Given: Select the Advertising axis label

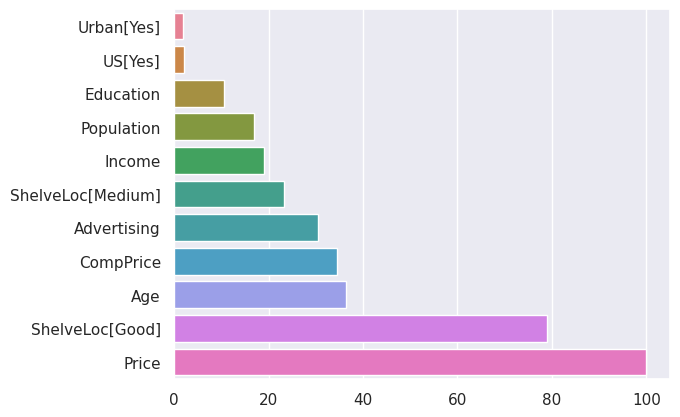Looking at the screenshot, I should 117,228.
